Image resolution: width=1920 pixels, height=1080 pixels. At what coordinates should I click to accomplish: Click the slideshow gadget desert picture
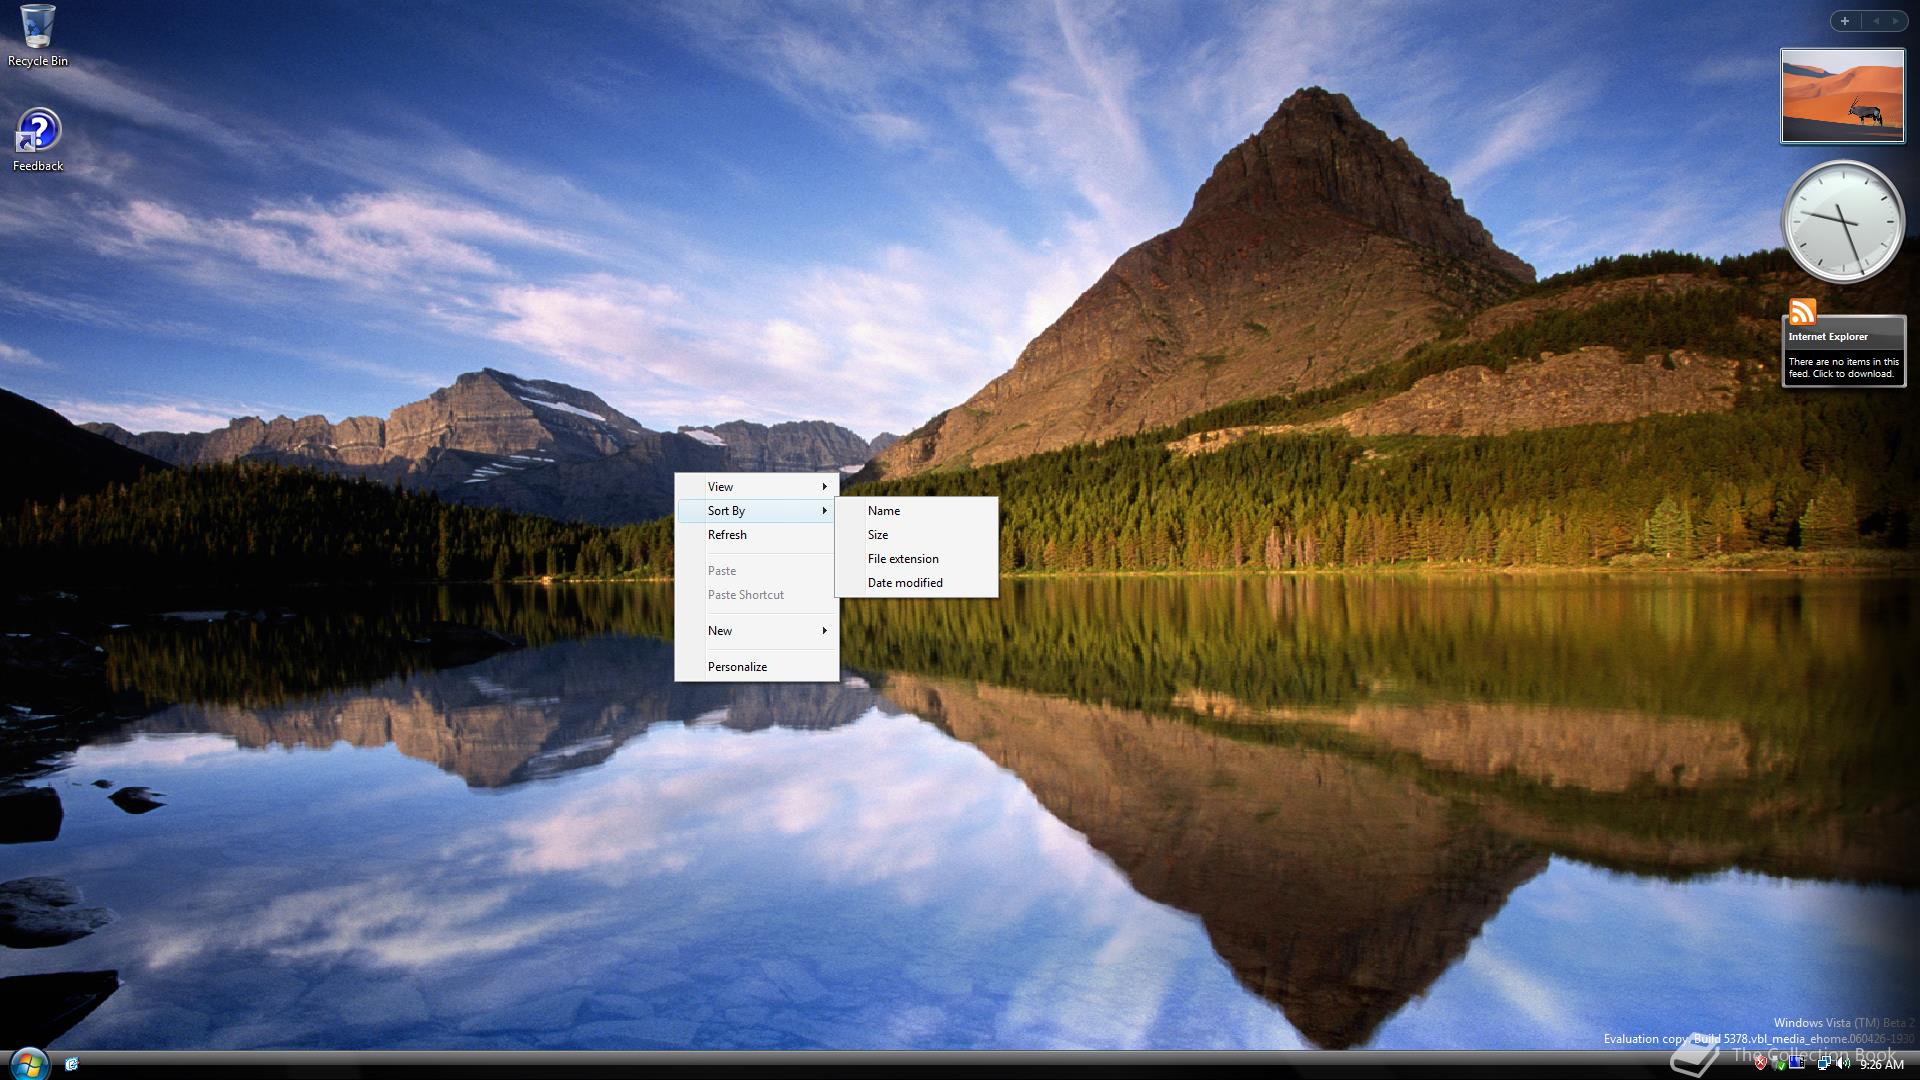(1842, 96)
